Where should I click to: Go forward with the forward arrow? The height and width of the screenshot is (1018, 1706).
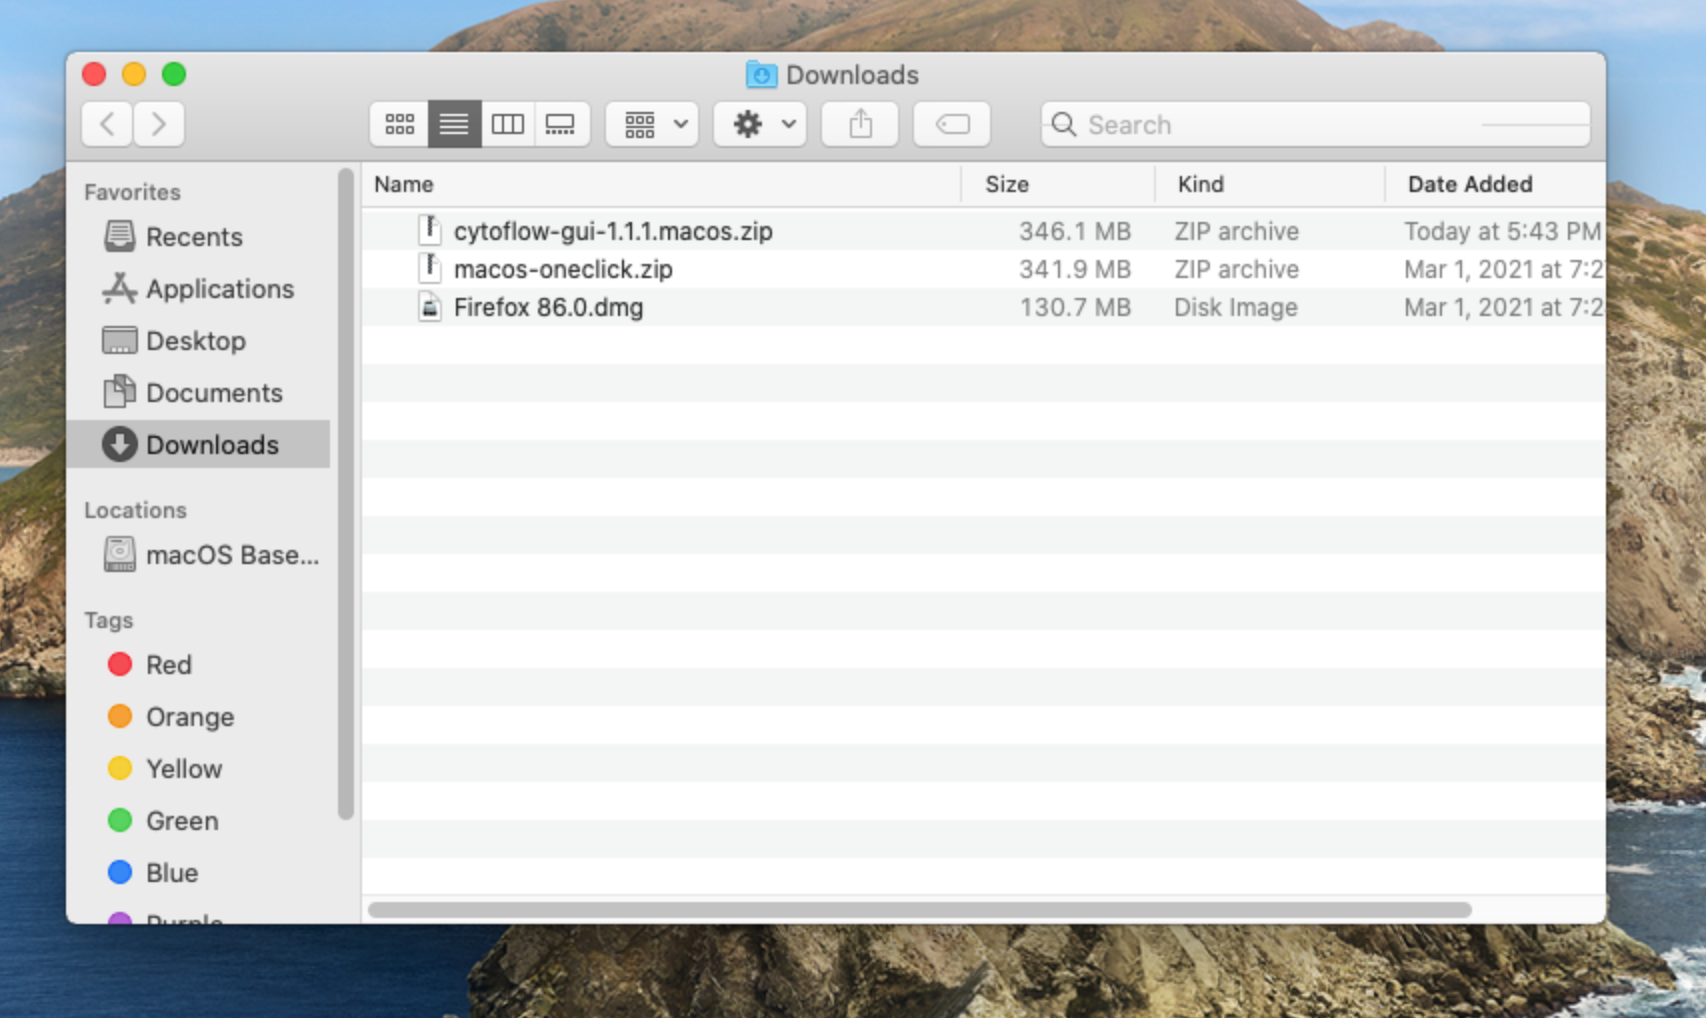coord(159,124)
